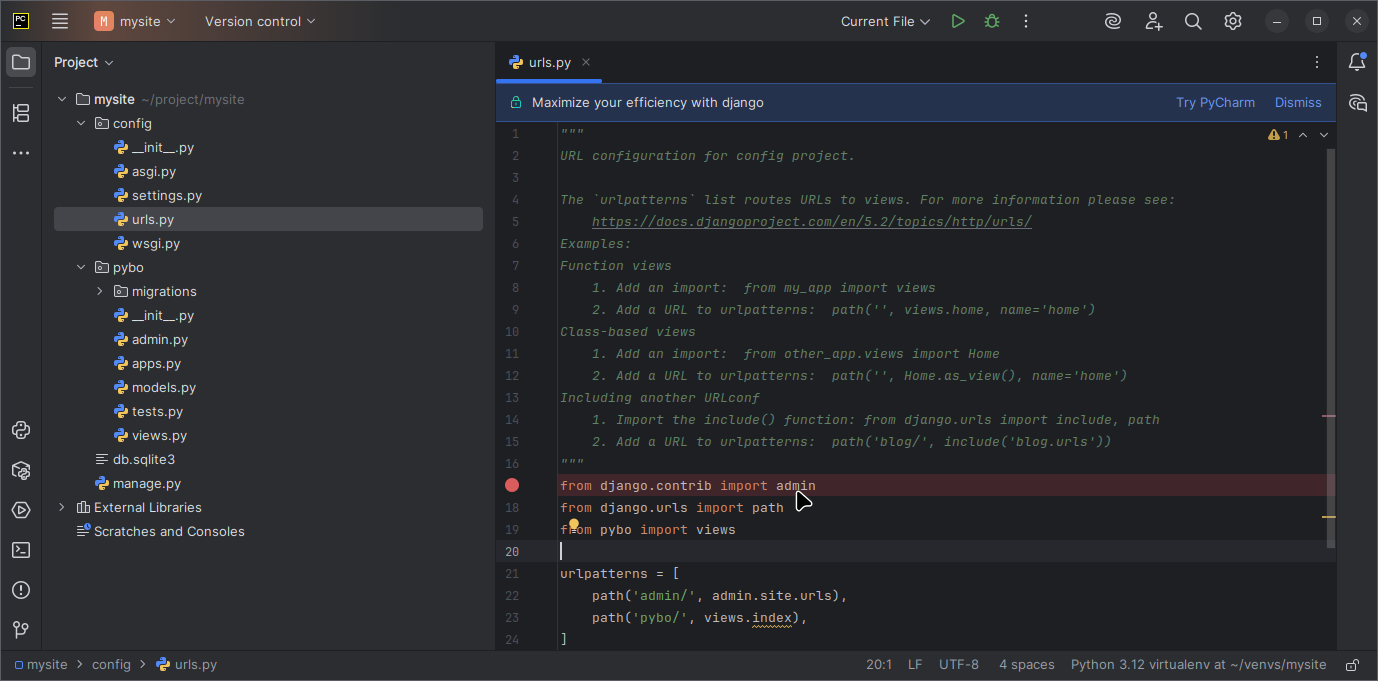
Task: Expand External Libraries node
Action: [62, 507]
